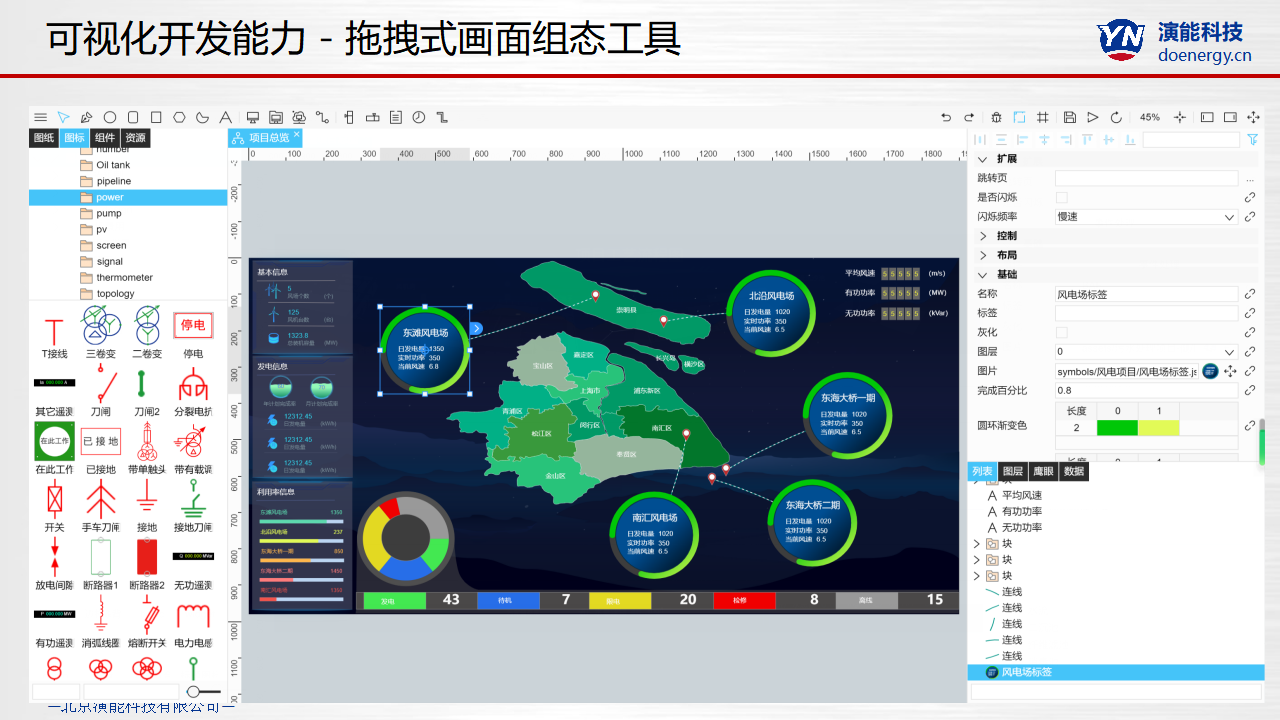Screen dimensions: 1280x720
Task: Enable the 是否闪烁 checkbox
Action: coord(1062,198)
